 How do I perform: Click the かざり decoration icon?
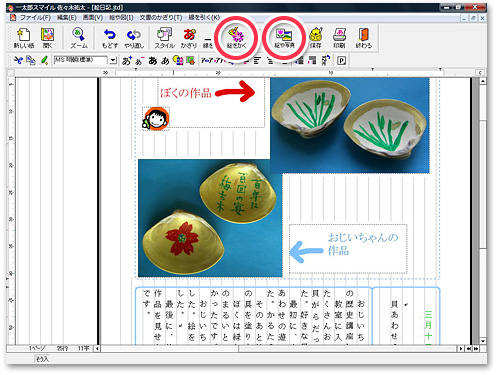pyautogui.click(x=189, y=38)
